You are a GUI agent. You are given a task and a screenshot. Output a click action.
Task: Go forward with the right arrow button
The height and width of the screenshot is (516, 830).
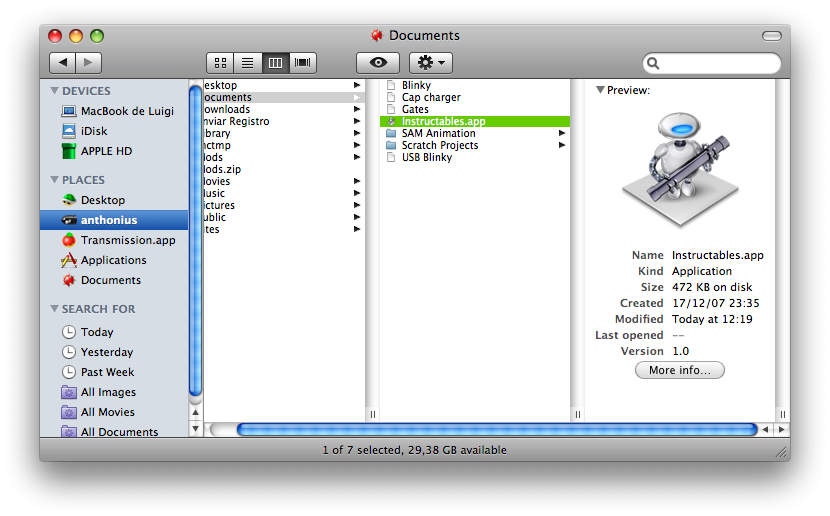point(88,63)
